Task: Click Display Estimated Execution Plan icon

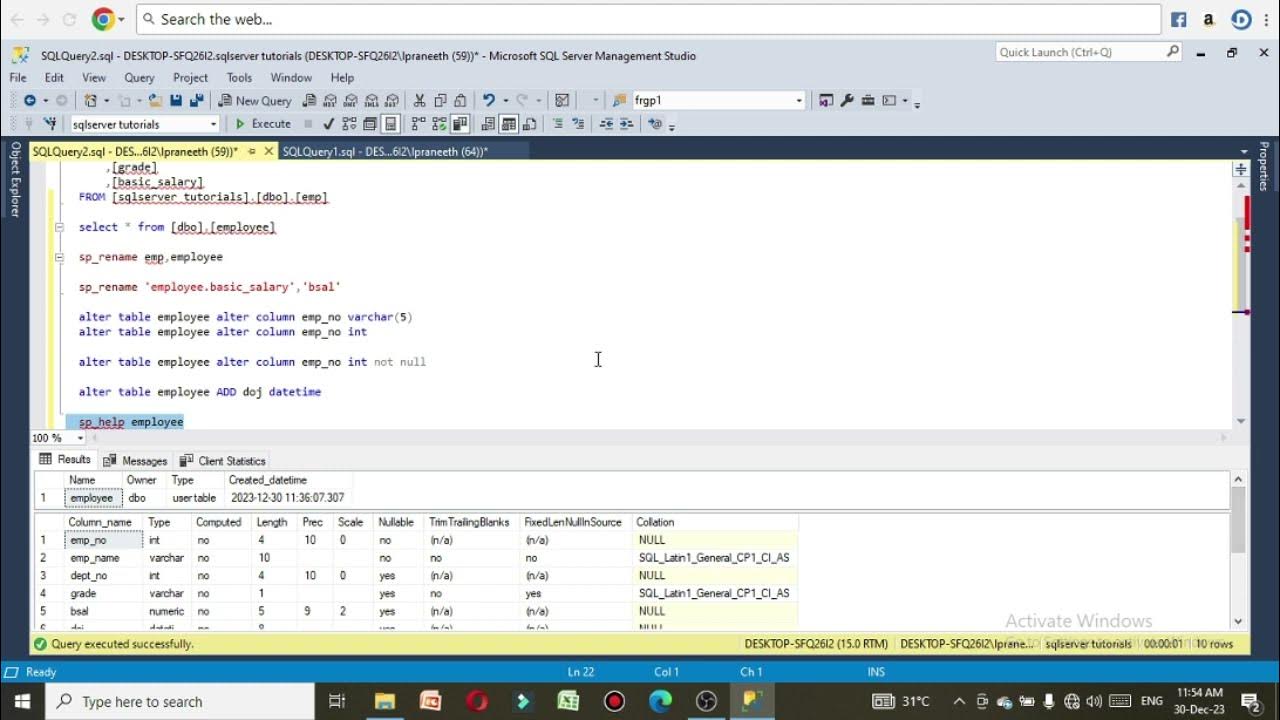Action: (x=349, y=124)
